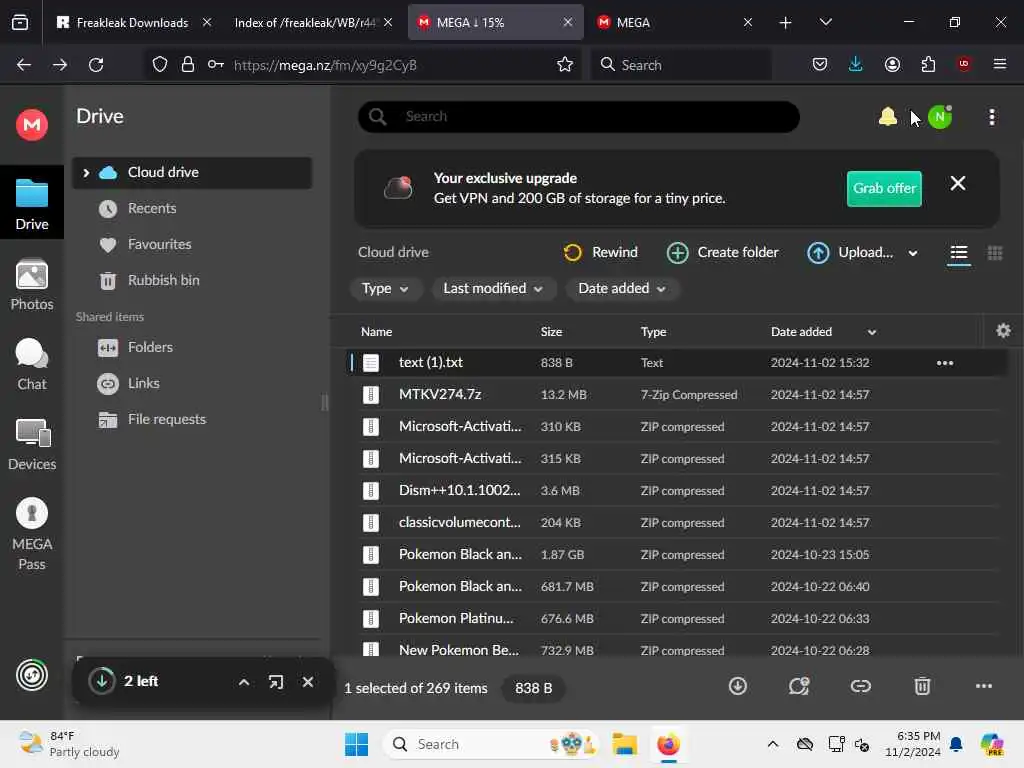Click the circular icon at bottom-left rail
This screenshot has height=768, width=1024.
tap(31, 675)
